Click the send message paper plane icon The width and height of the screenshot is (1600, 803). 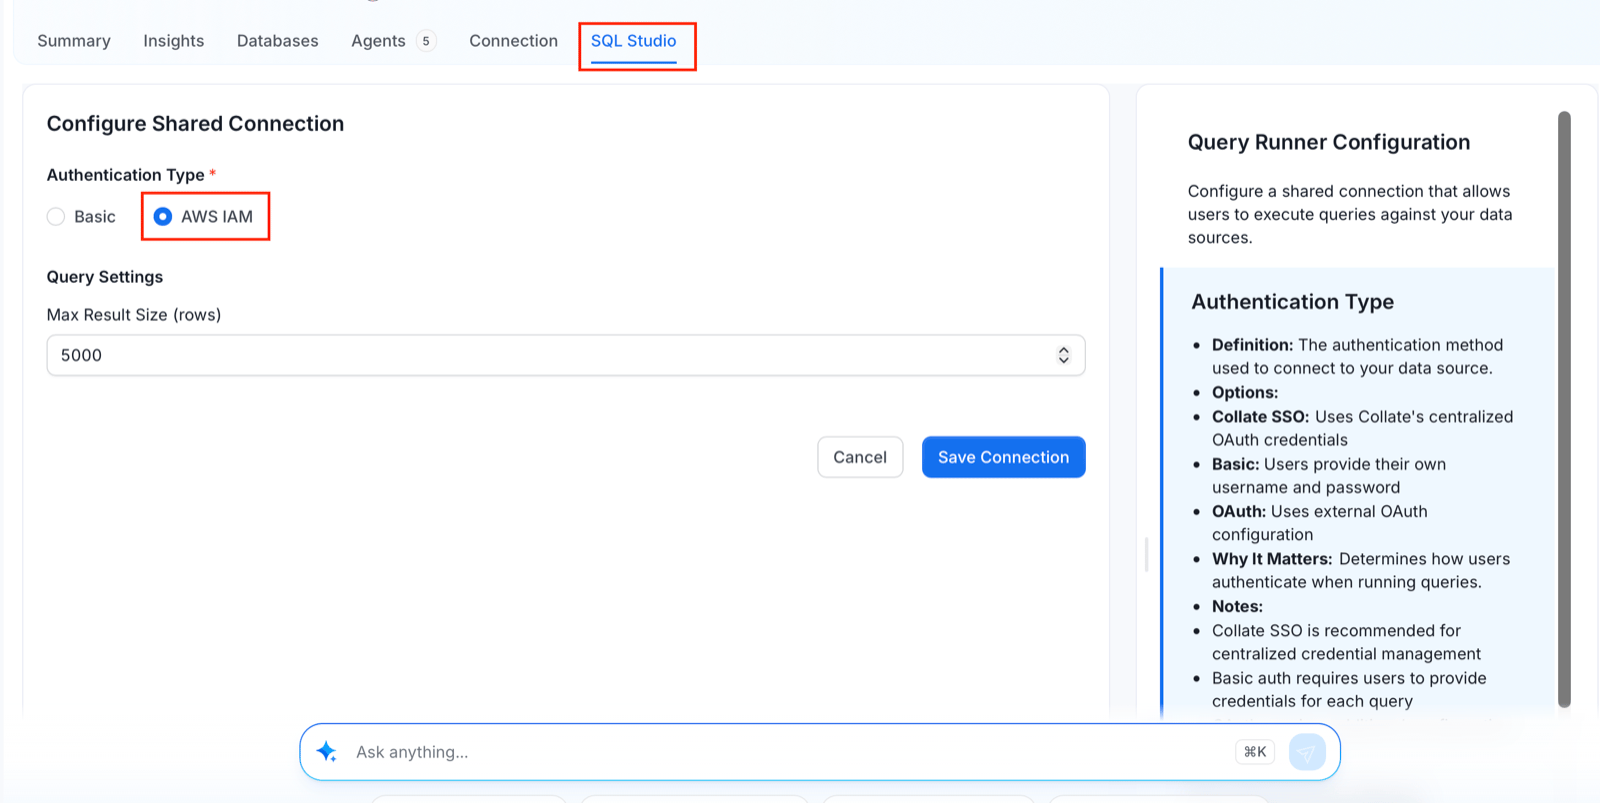point(1307,752)
